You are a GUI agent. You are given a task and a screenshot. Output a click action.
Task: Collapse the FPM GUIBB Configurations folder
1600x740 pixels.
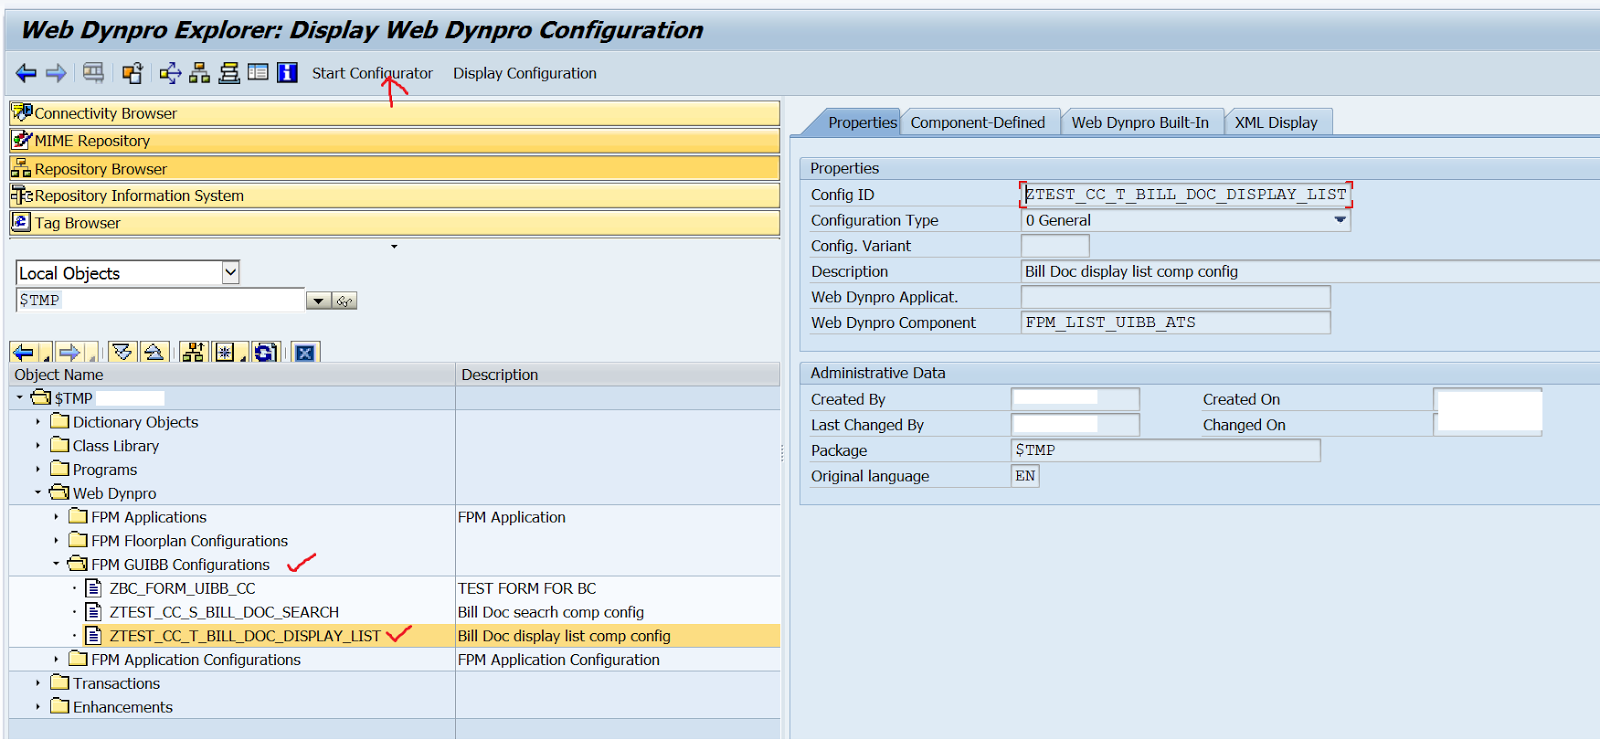coord(56,564)
